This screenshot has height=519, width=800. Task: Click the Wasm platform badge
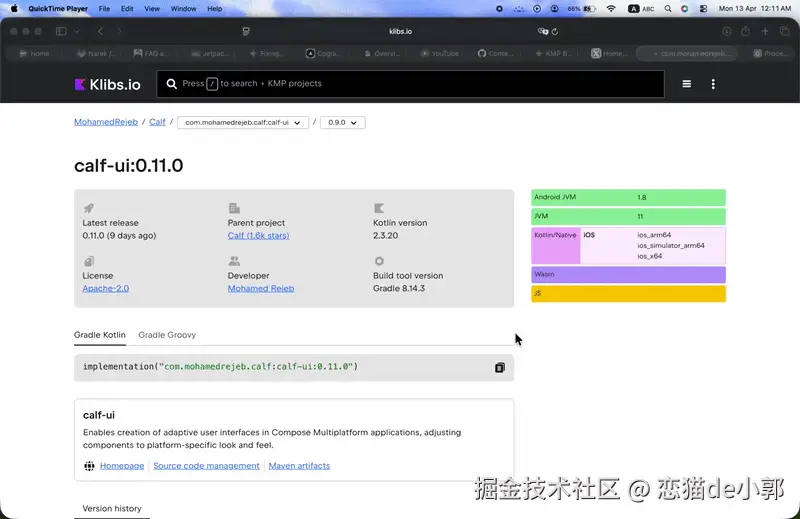coord(628,275)
